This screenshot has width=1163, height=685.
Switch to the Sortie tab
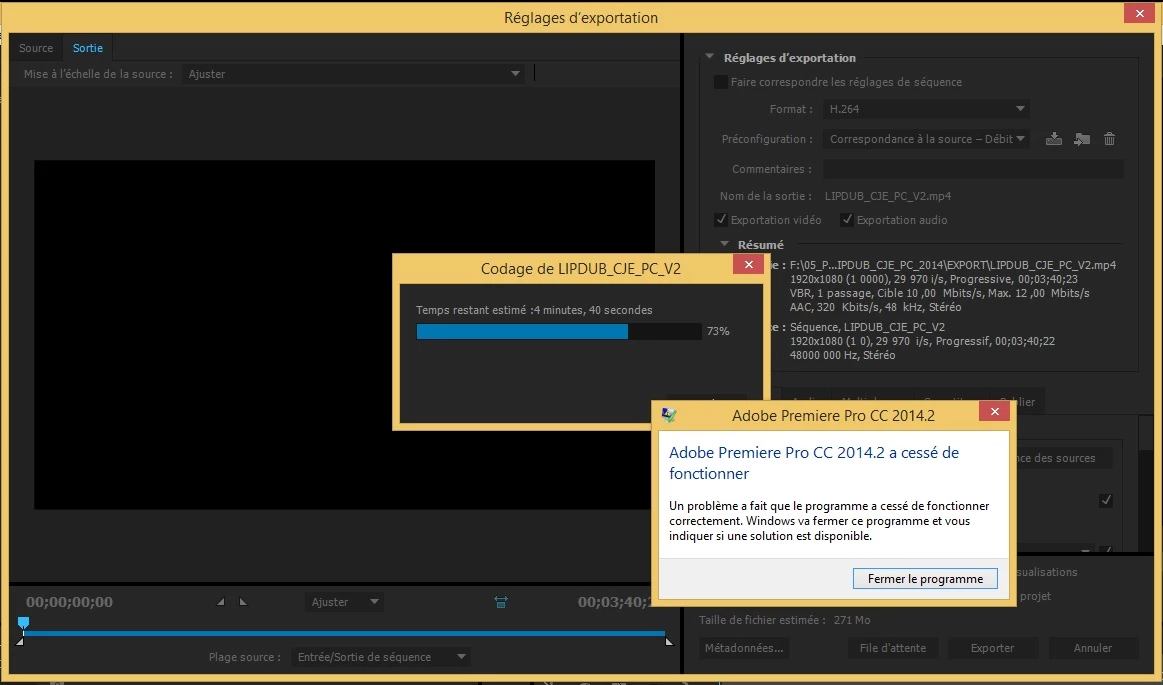click(x=88, y=48)
